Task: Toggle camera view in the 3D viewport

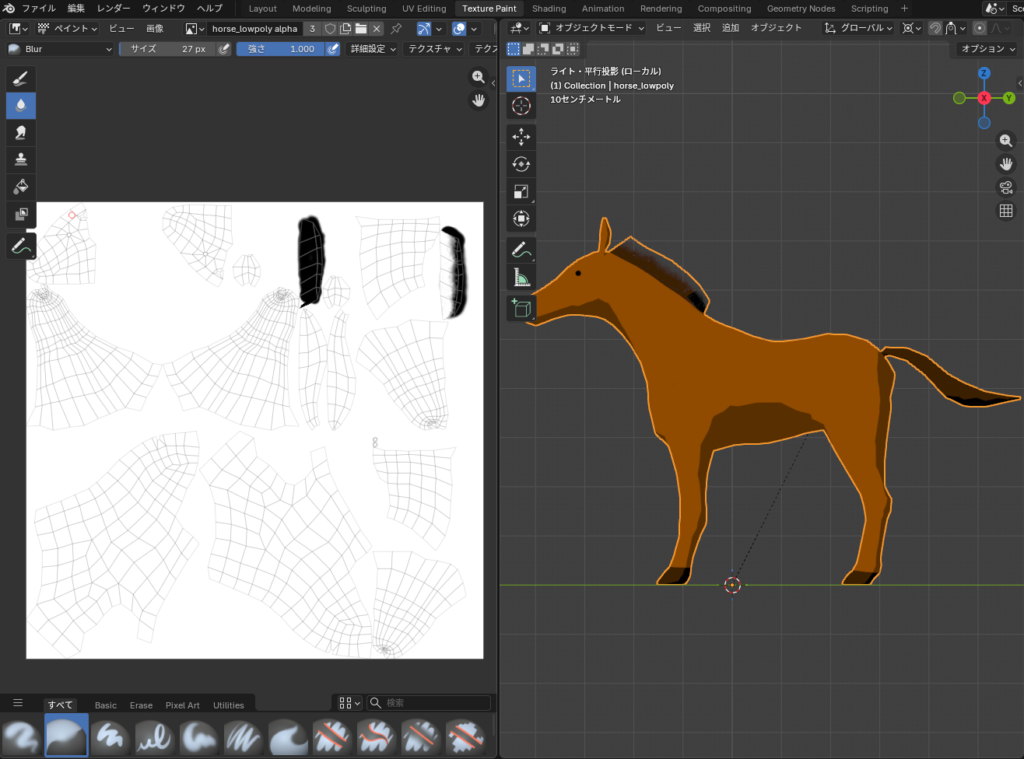Action: coord(1006,187)
